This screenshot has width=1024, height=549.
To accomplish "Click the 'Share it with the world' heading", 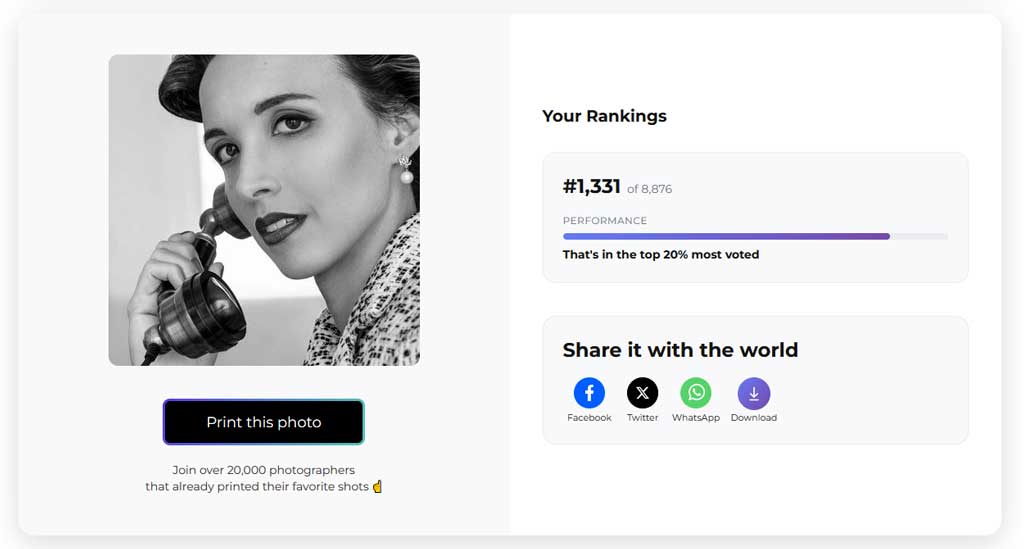I will (x=680, y=350).
